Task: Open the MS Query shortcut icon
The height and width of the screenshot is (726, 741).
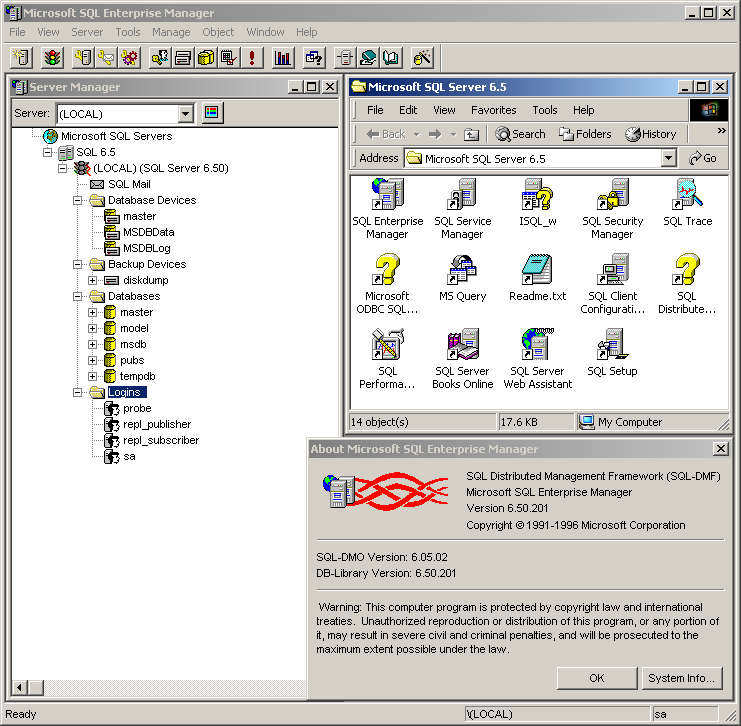Action: (x=462, y=270)
